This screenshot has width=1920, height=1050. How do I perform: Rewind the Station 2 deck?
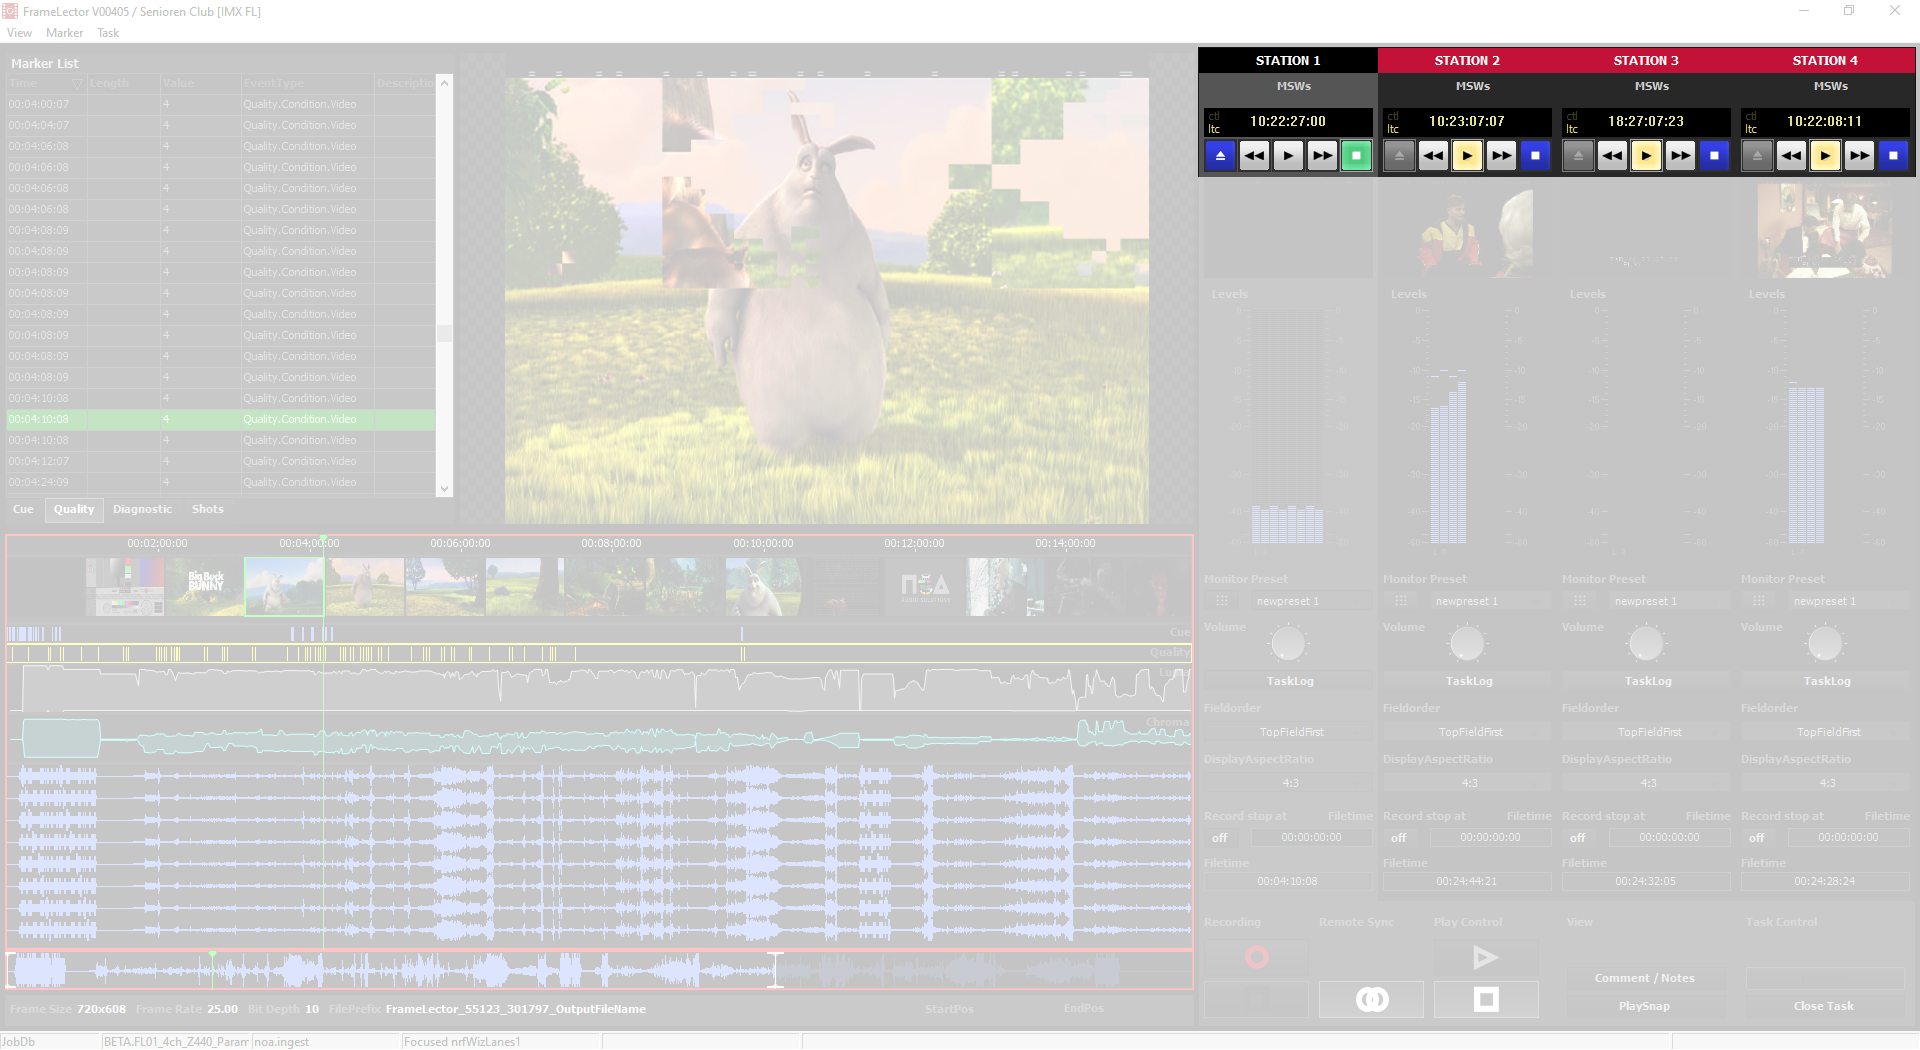[1433, 156]
